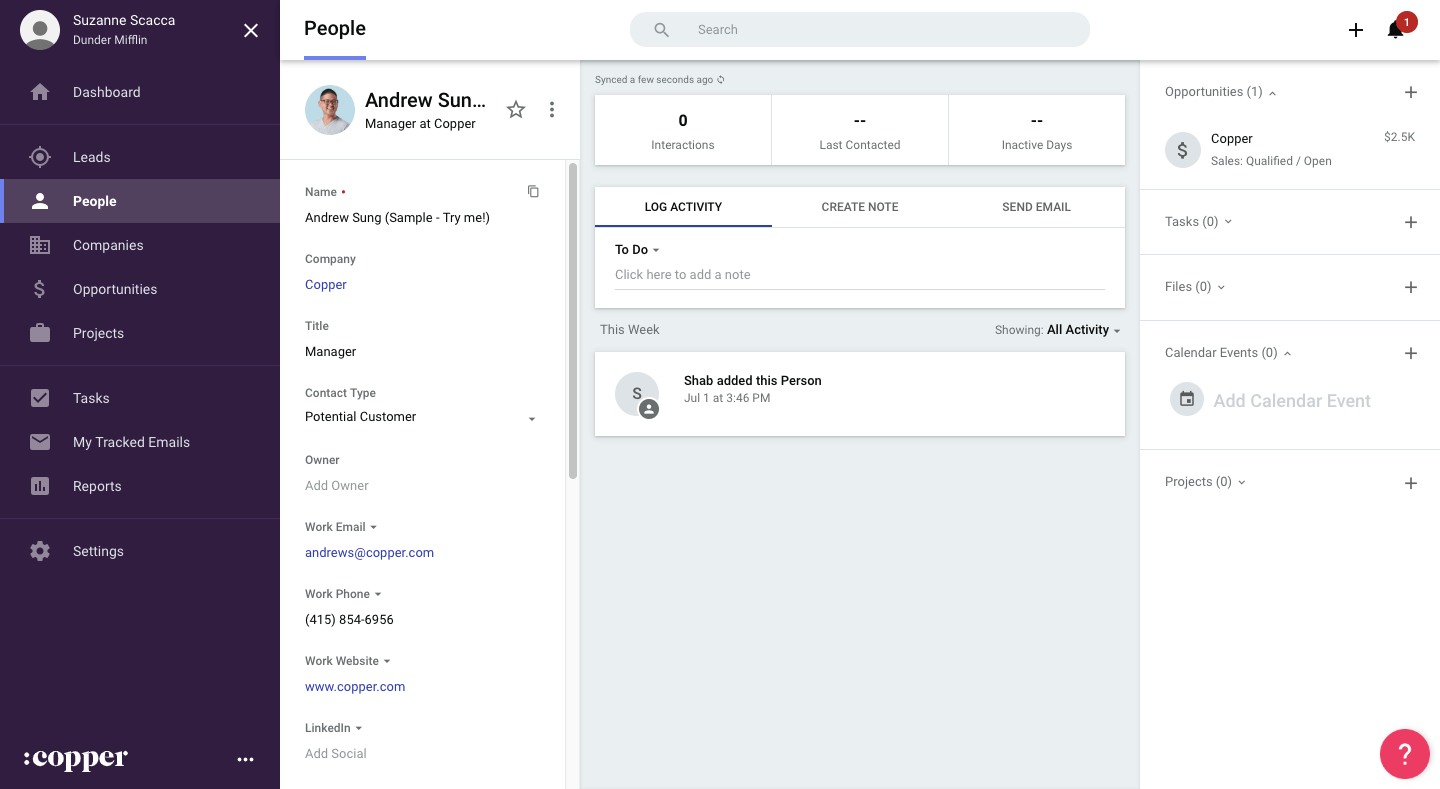1440x789 pixels.
Task: Add a new task with the plus icon
Action: click(x=1411, y=222)
